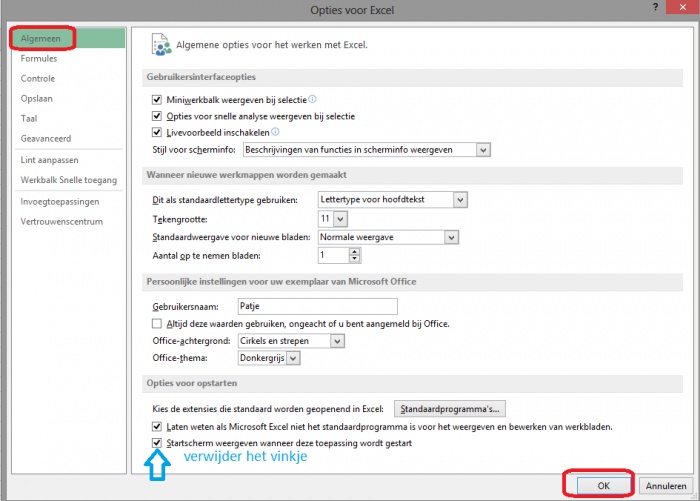Click the Wanneer nieuwe werkmappen worden gemaakt header
700x501 pixels.
click(x=412, y=175)
